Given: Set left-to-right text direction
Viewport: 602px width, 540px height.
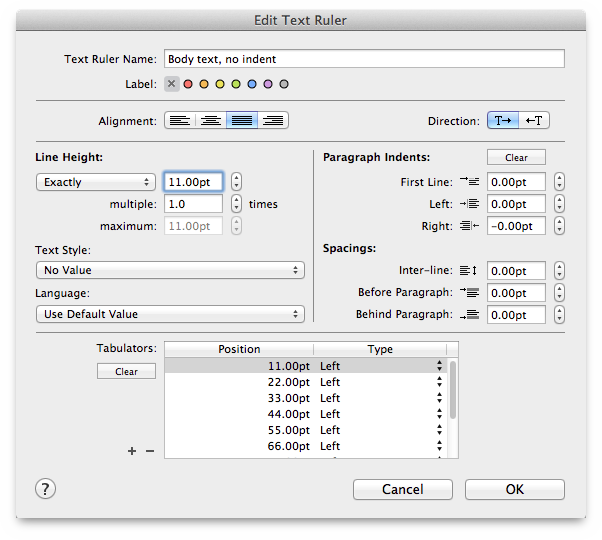Looking at the screenshot, I should pyautogui.click(x=503, y=121).
